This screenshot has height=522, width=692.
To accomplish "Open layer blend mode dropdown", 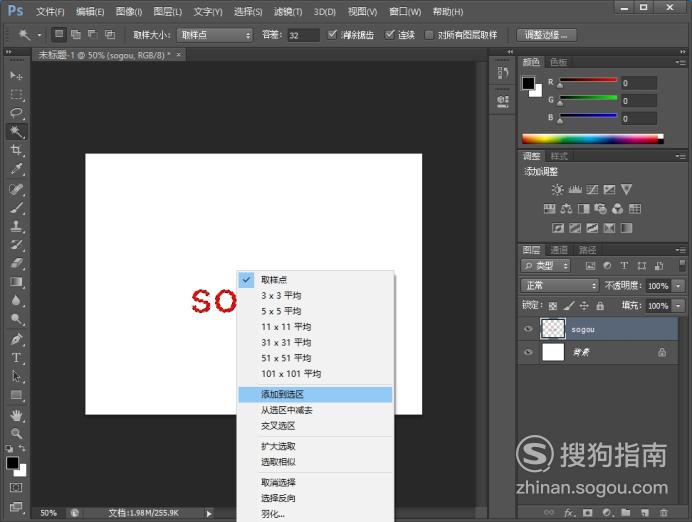I will click(559, 285).
